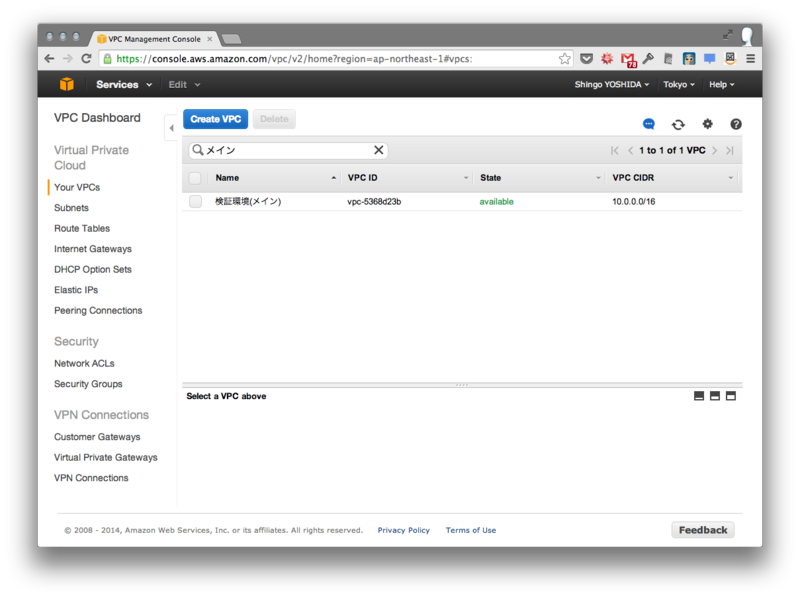The image size is (800, 599).
Task: Close the VPC Management Console tab
Action: [209, 39]
